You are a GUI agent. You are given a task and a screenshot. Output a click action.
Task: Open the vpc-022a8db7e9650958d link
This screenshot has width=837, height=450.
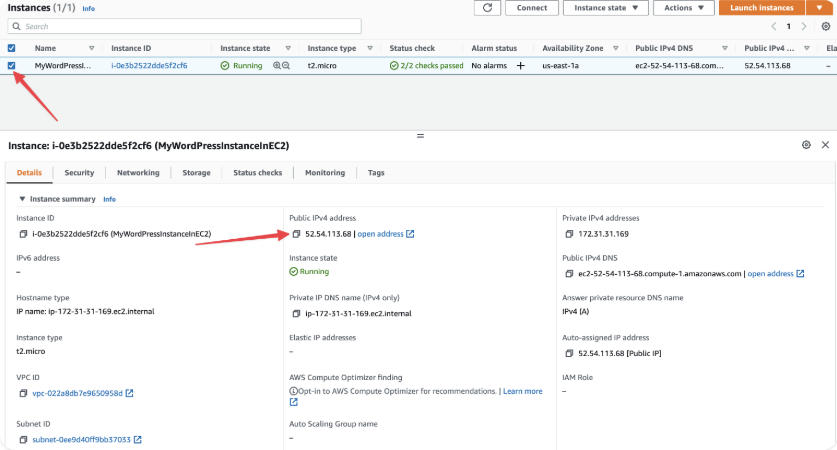click(77, 393)
